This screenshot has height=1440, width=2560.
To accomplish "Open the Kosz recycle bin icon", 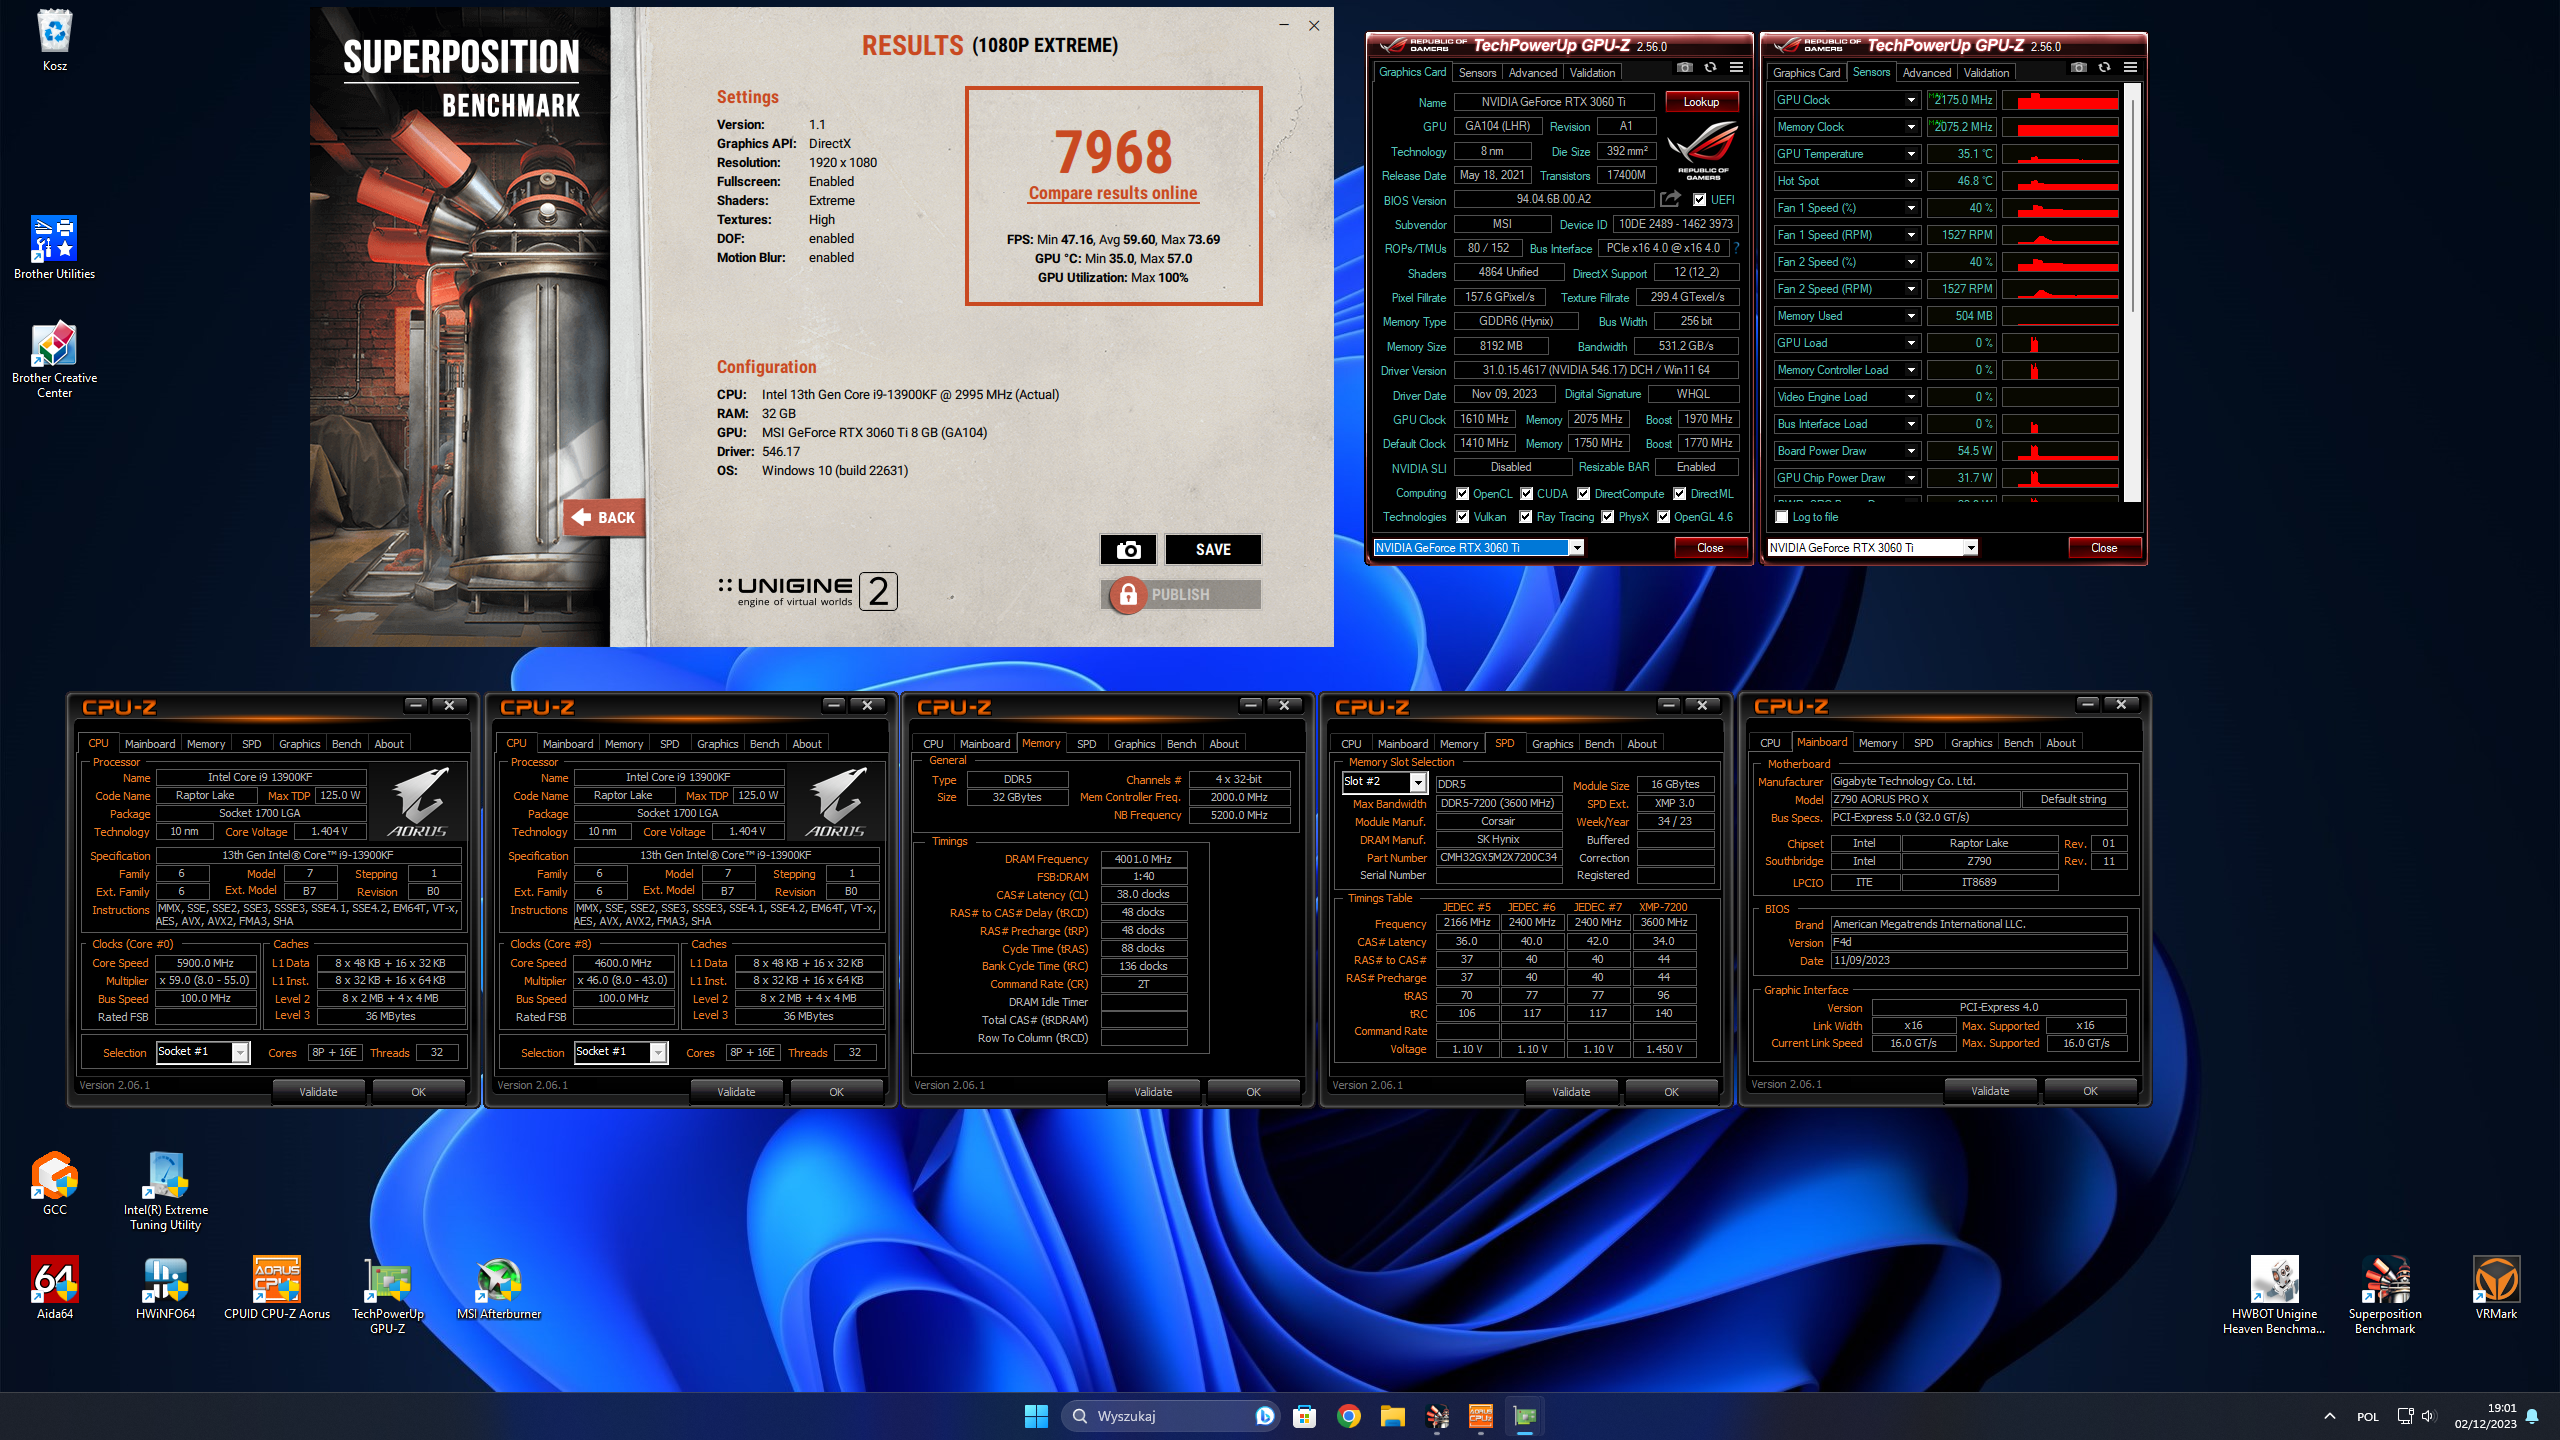I will point(54,40).
